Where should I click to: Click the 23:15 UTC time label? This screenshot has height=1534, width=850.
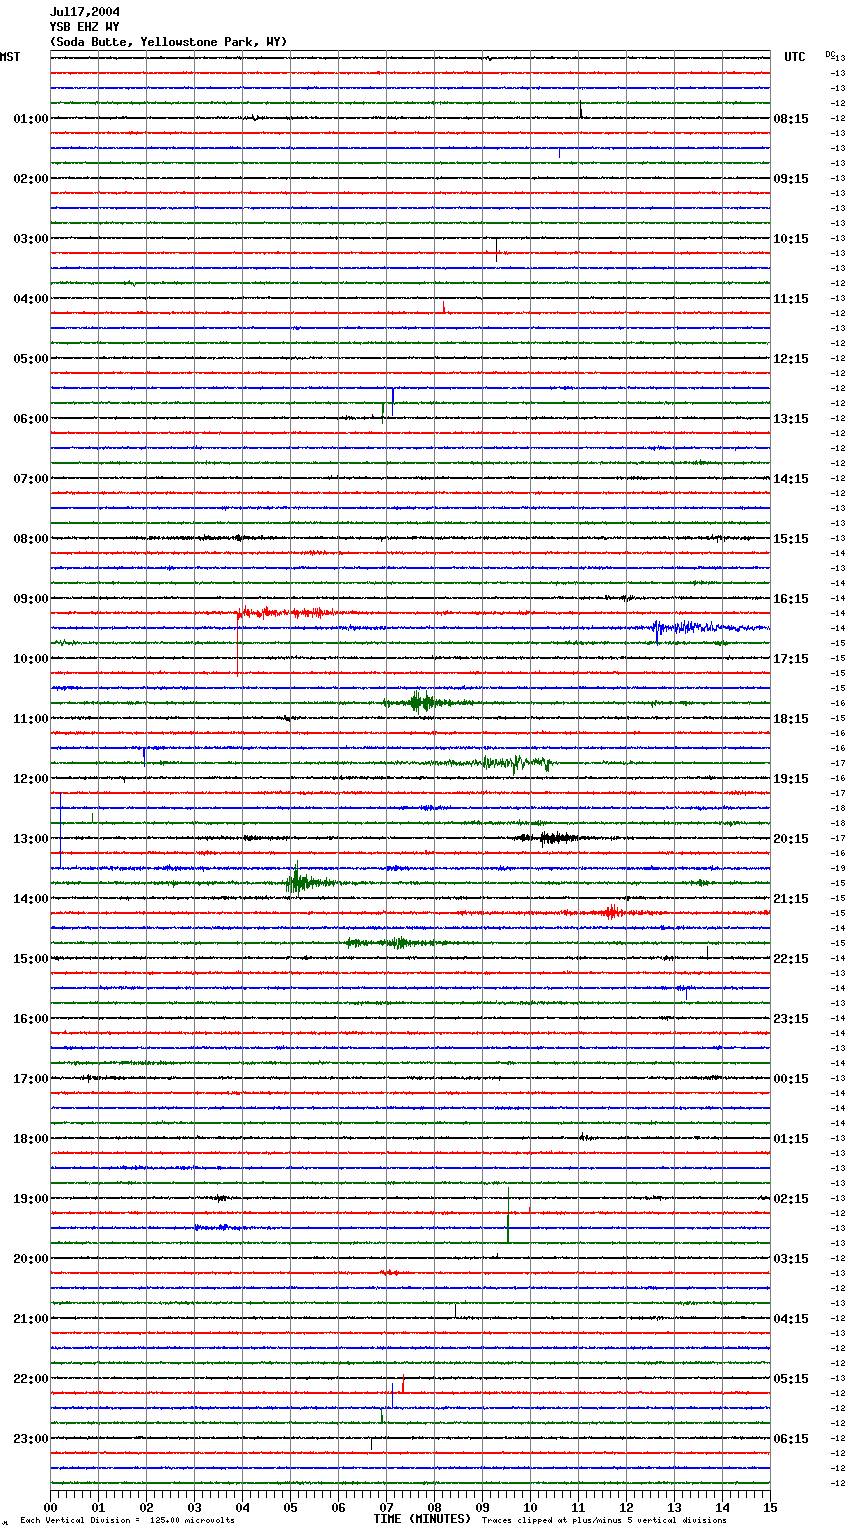[x=791, y=1019]
